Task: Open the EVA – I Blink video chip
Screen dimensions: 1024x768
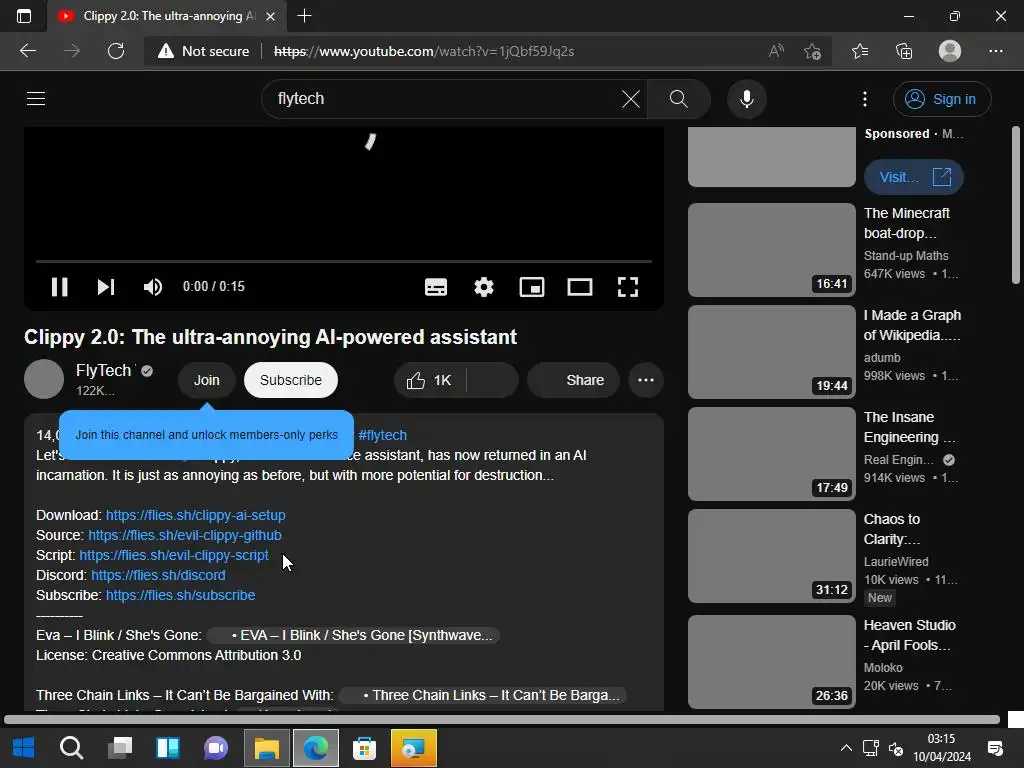Action: click(353, 635)
